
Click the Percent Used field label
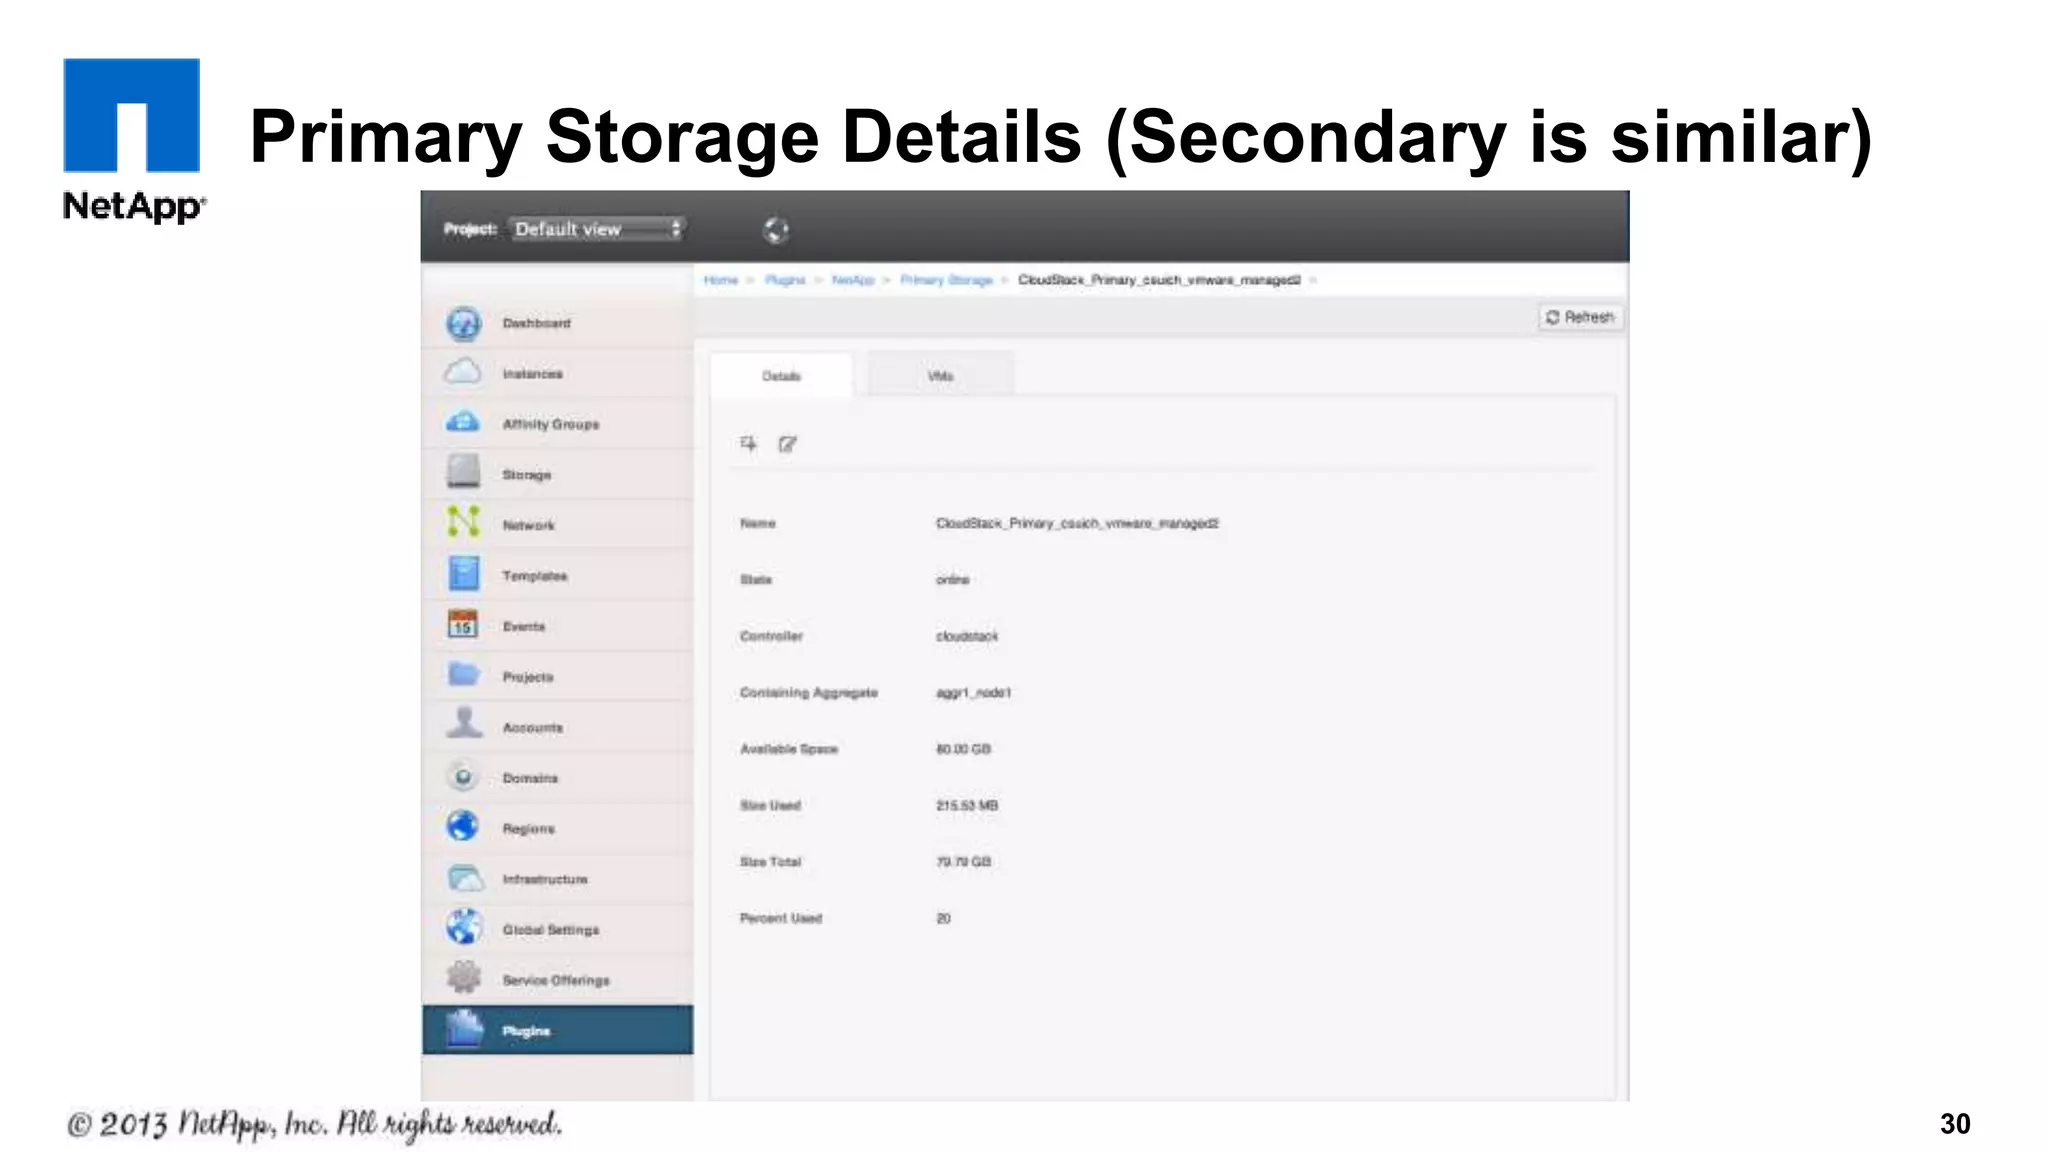click(780, 918)
